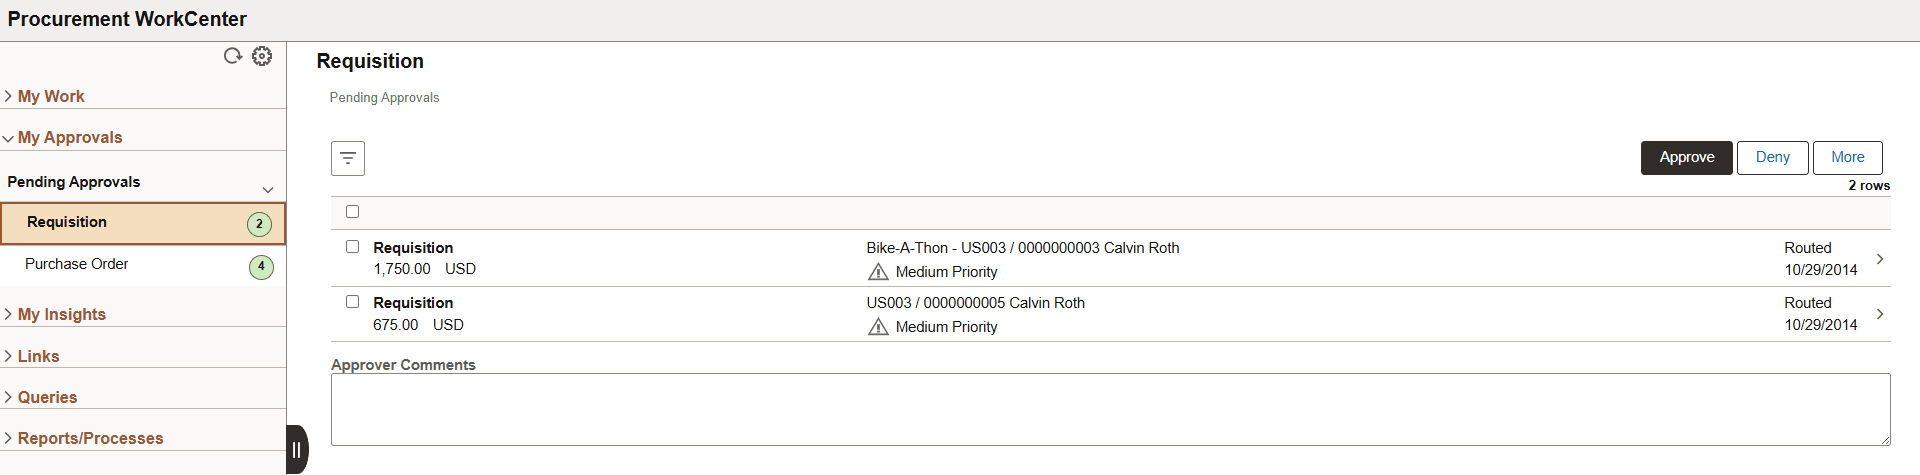Open the filter icon above requisition list

click(348, 158)
